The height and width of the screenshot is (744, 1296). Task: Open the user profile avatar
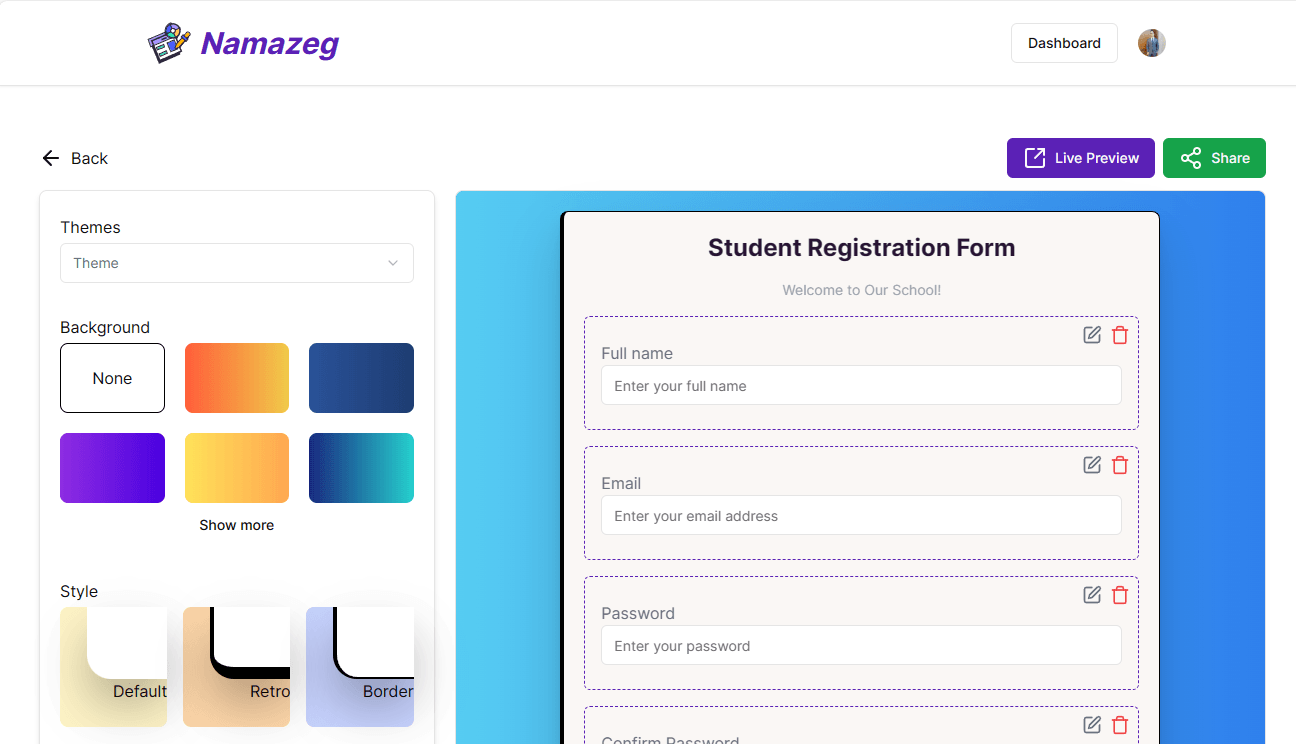click(x=1152, y=43)
